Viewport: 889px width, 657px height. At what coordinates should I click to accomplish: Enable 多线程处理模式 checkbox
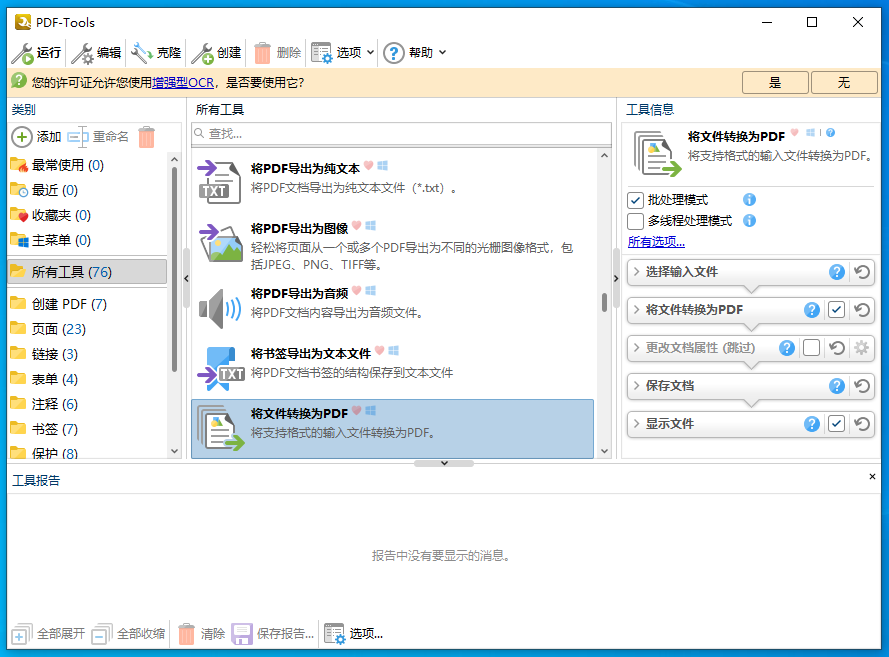[x=635, y=221]
